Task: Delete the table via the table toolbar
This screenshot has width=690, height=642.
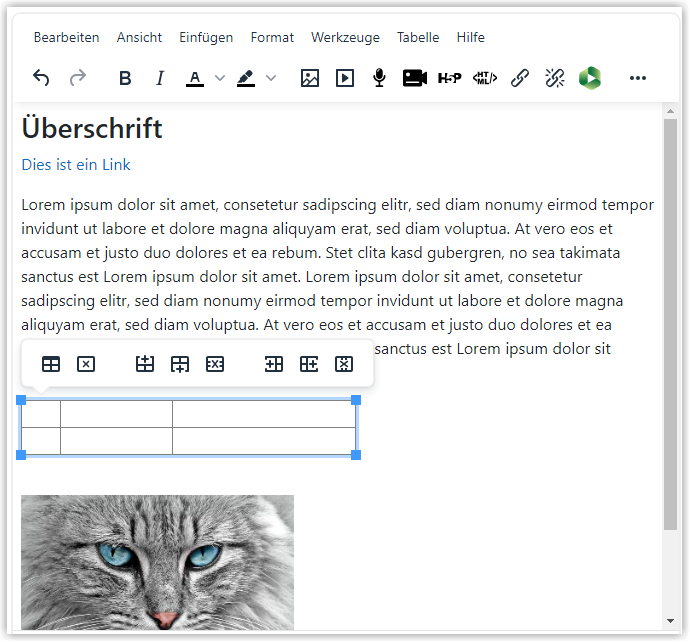Action: (86, 364)
